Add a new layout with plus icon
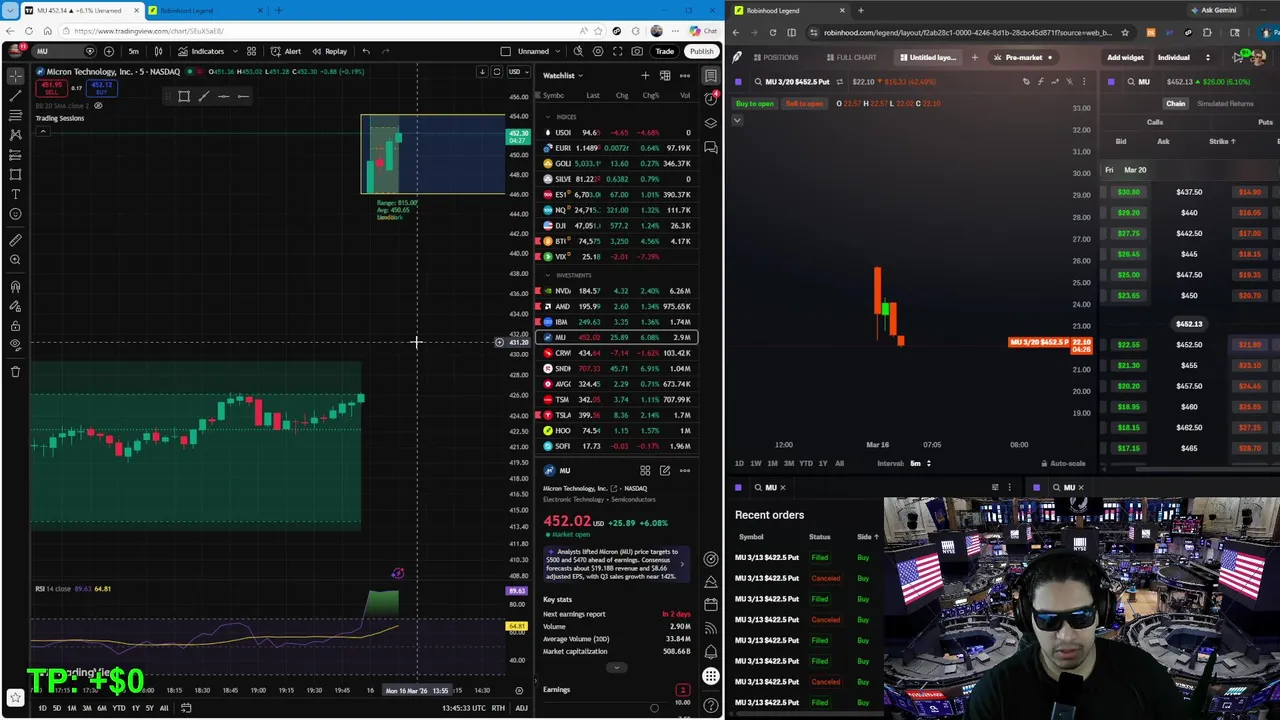This screenshot has width=1280, height=720. (x=974, y=58)
